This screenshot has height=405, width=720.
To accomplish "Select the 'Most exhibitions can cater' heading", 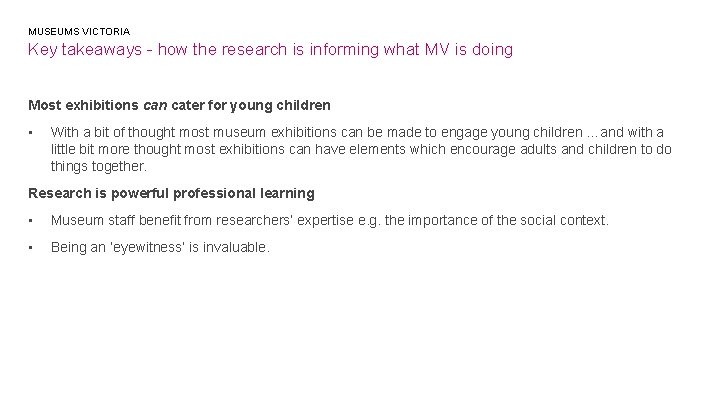I will point(179,103).
